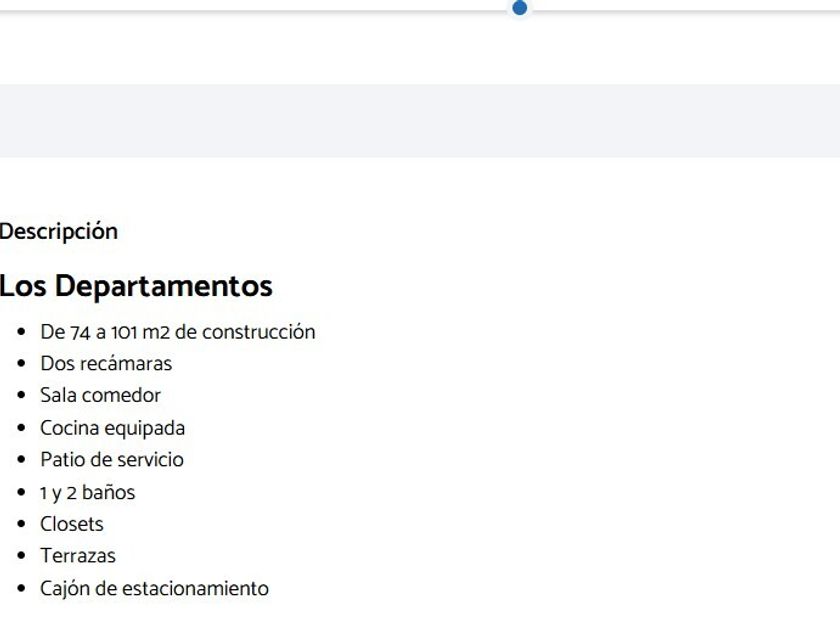
Task: Click the Cocina equipada list item
Action: [x=112, y=428]
